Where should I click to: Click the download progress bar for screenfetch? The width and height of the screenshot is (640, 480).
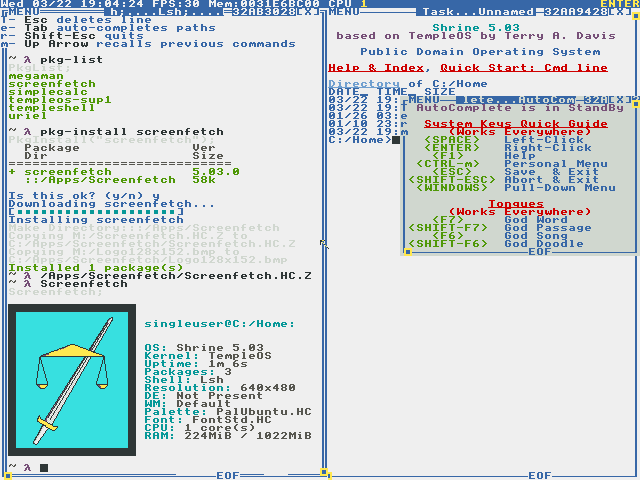pyautogui.click(x=96, y=212)
